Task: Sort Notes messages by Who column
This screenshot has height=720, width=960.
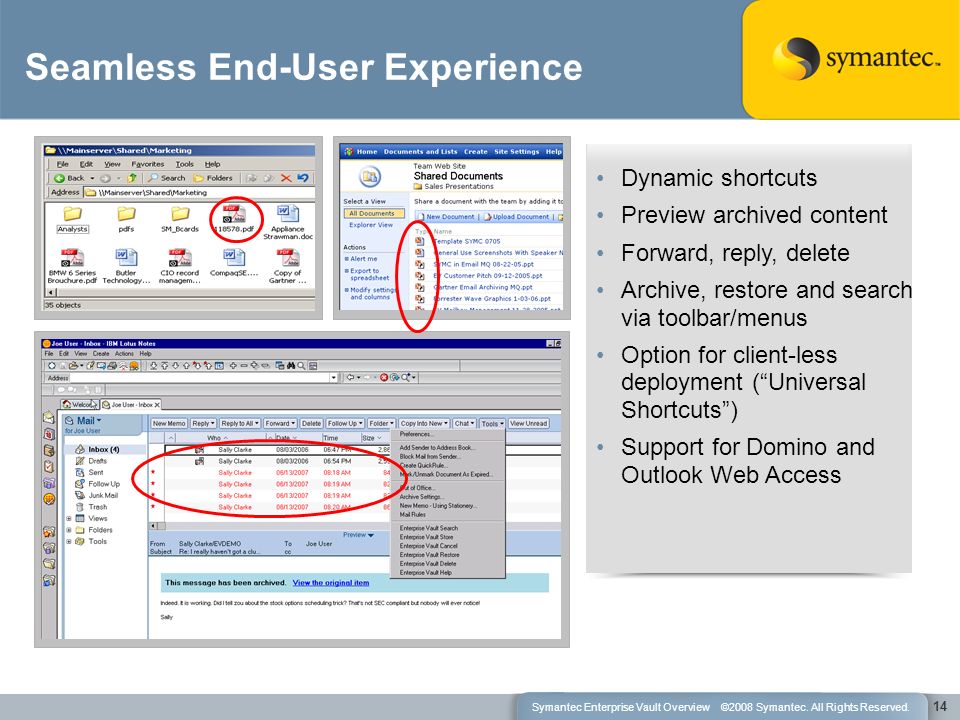Action: 217,438
